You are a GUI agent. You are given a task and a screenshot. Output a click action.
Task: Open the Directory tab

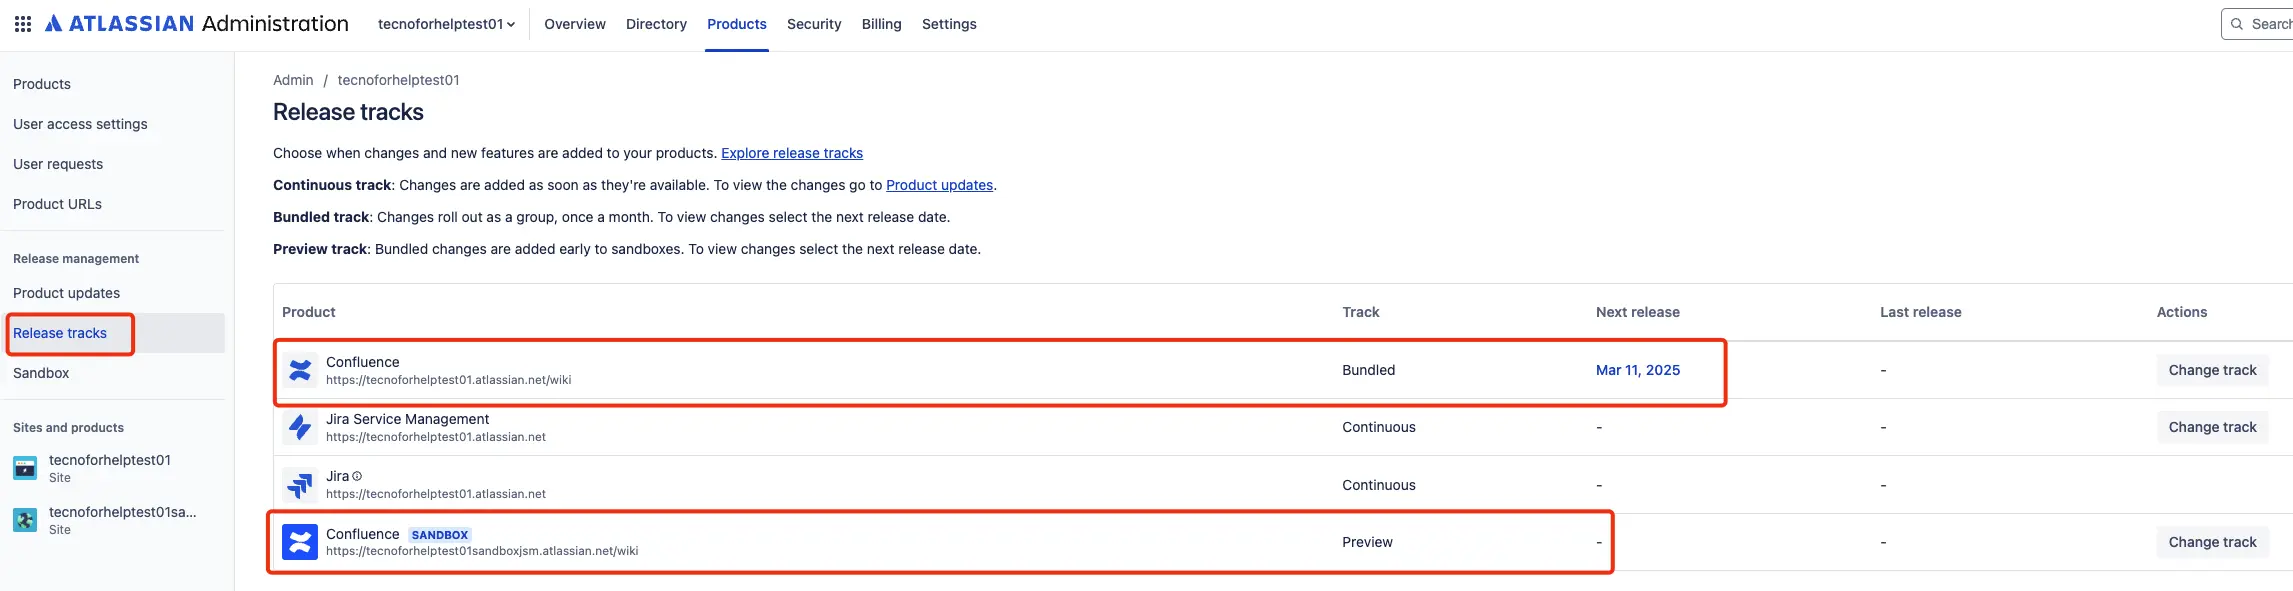pos(656,24)
